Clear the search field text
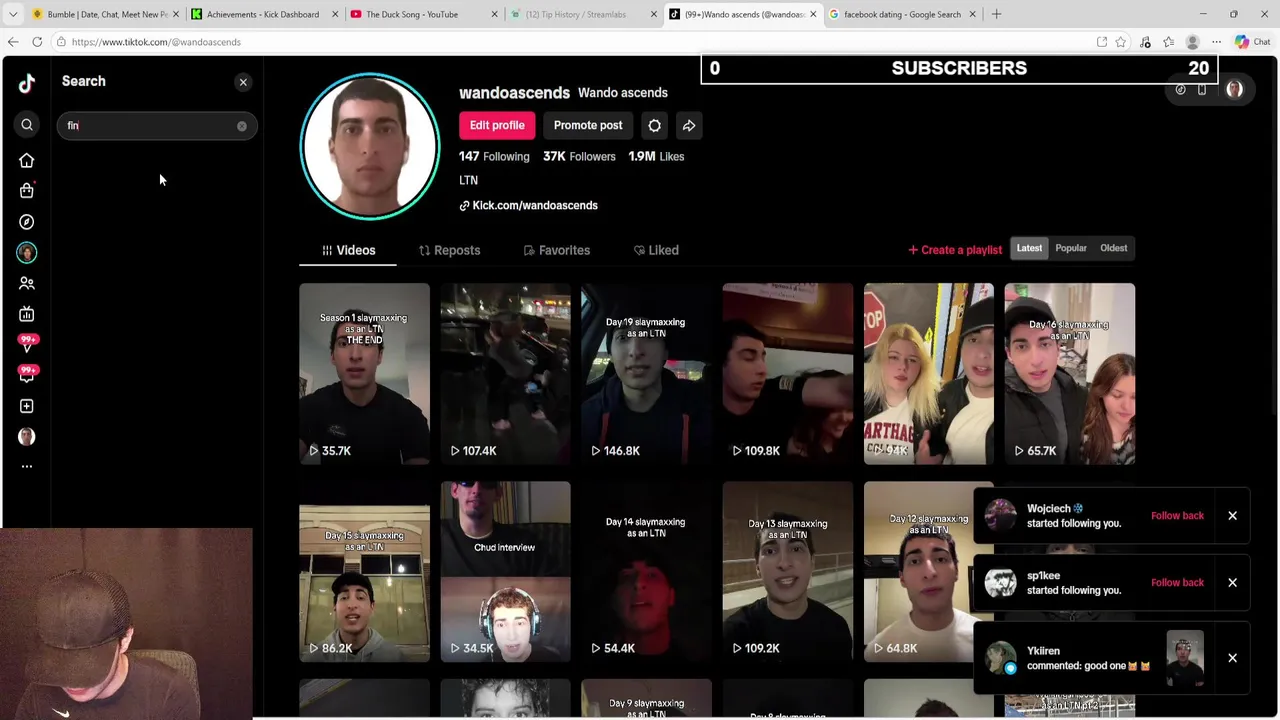Image resolution: width=1280 pixels, height=720 pixels. point(241,126)
